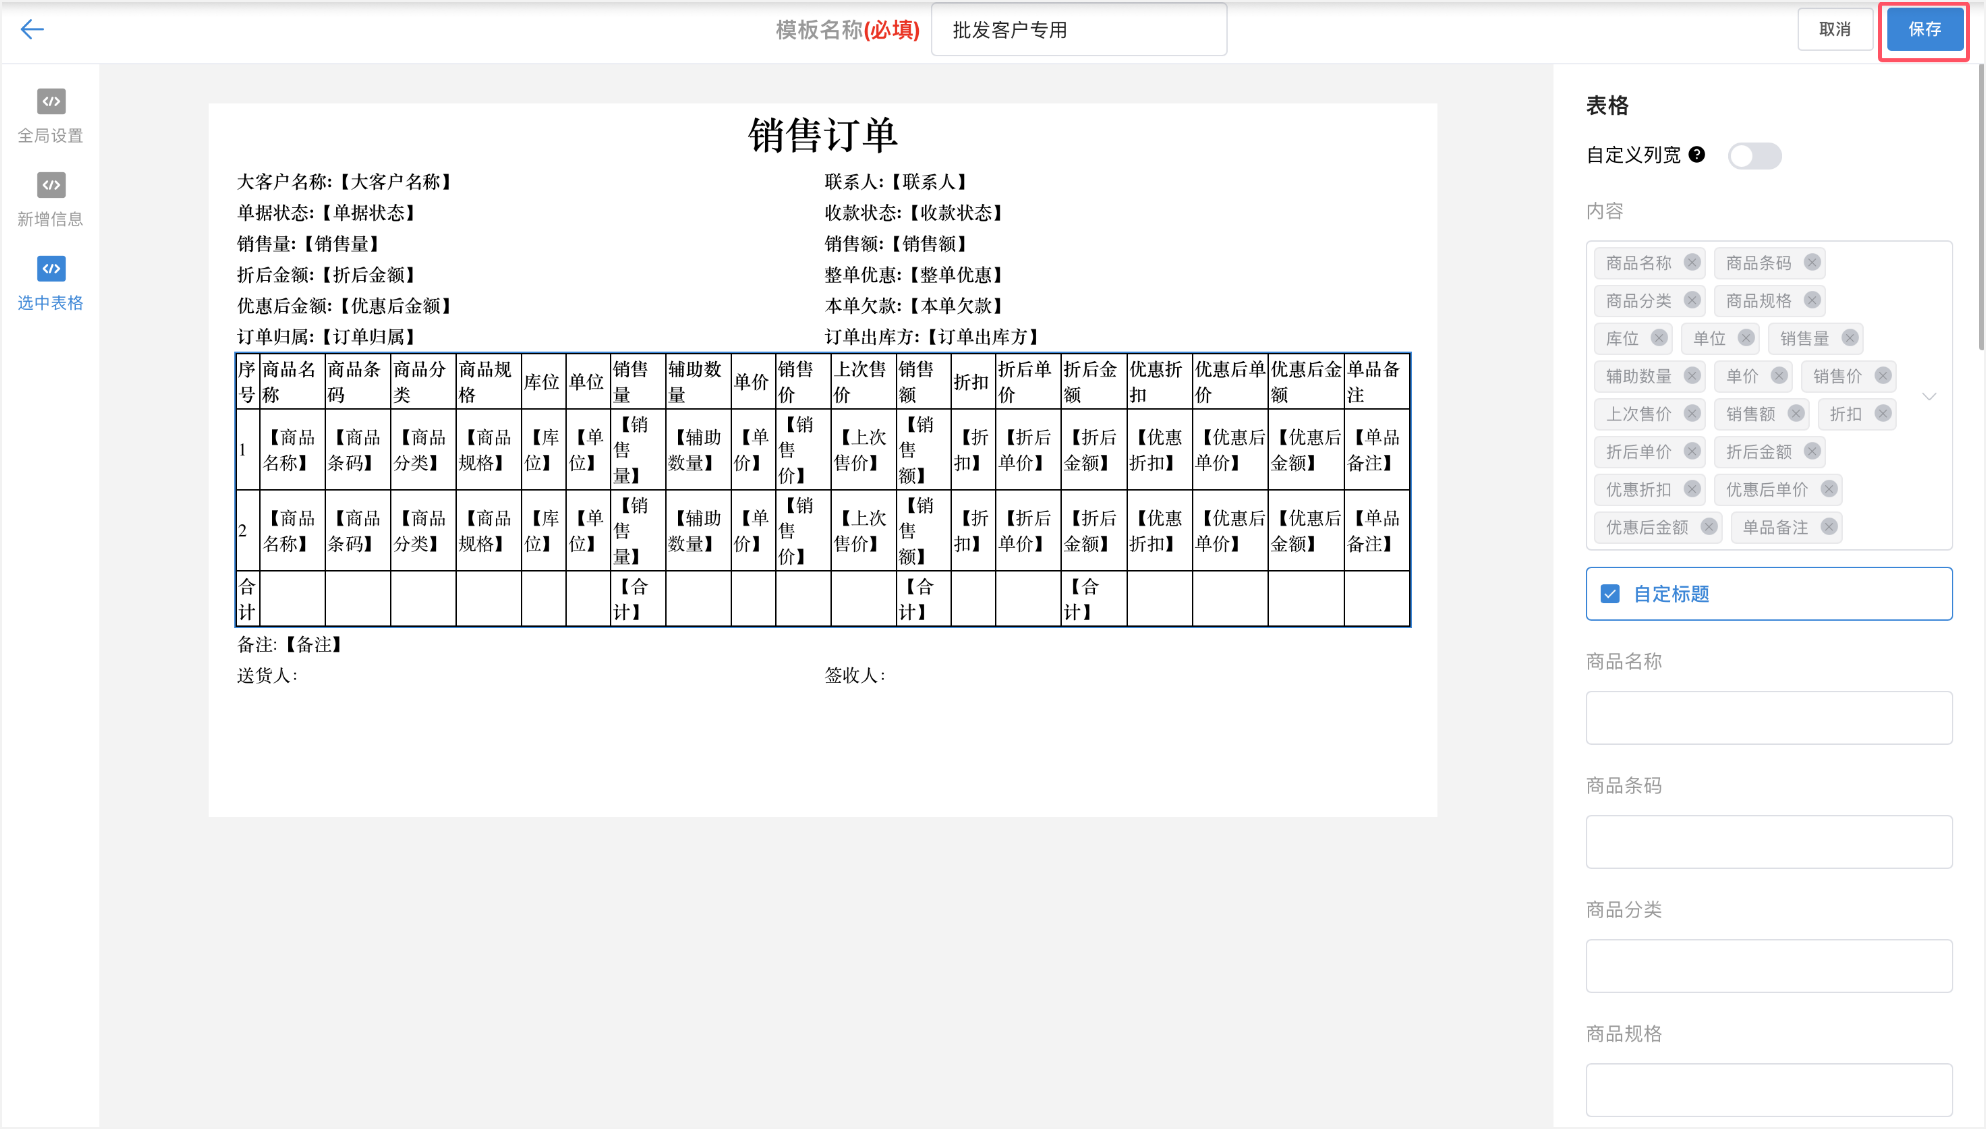Click the back arrow icon

coord(32,30)
